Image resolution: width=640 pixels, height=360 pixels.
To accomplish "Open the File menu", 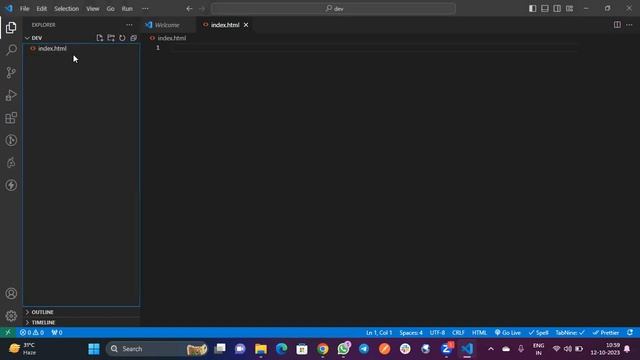I will (24, 9).
